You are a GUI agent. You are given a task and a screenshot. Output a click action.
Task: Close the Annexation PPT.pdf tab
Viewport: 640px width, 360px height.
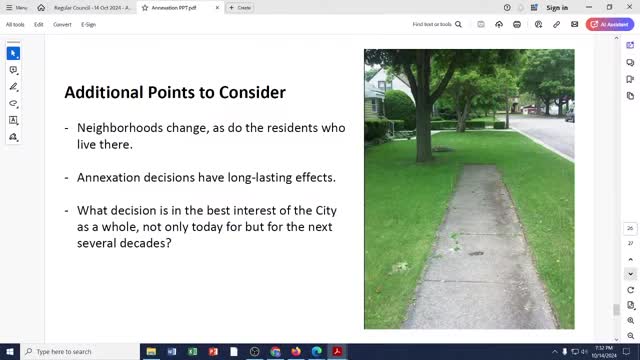click(217, 8)
